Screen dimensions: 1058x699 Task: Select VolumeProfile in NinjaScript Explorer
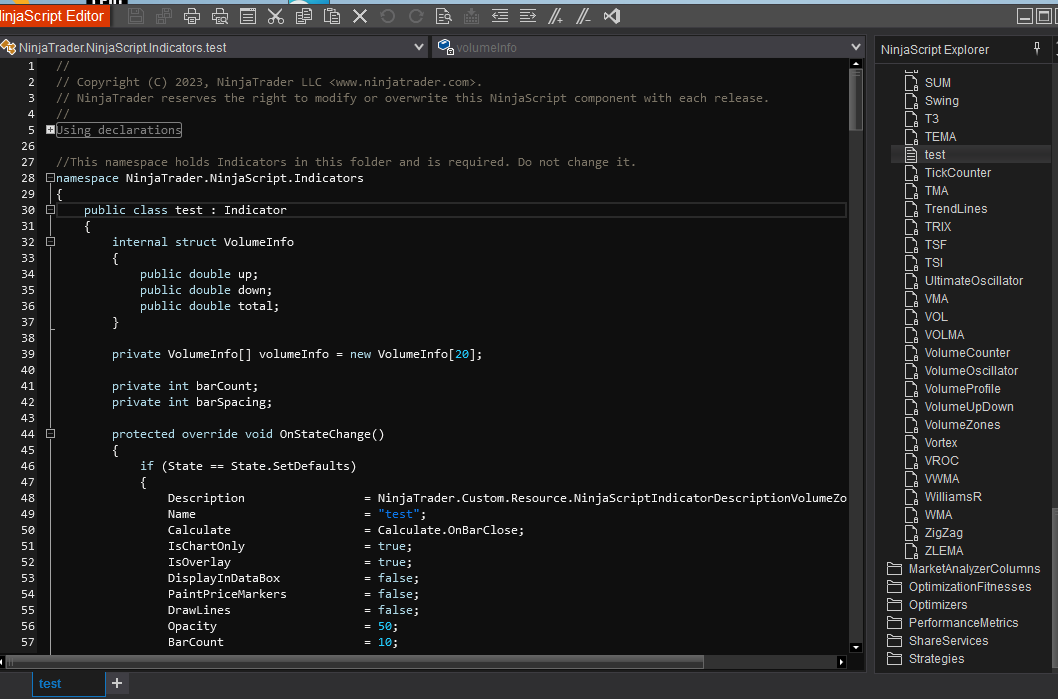tap(961, 389)
